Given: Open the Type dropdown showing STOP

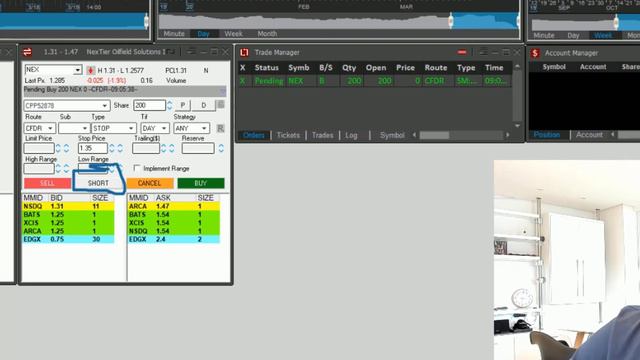Looking at the screenshot, I should (x=131, y=128).
